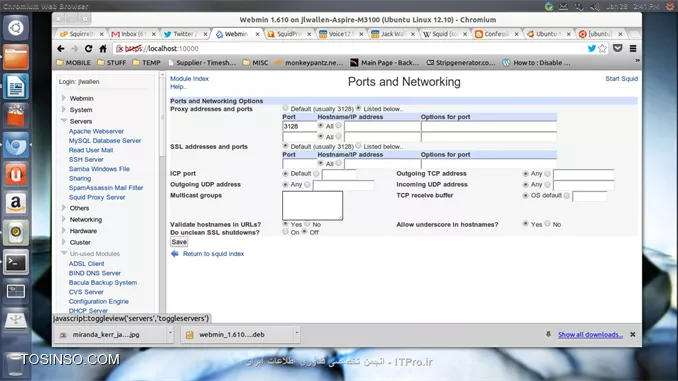Select Listed below for proxy addresses

click(x=358, y=108)
